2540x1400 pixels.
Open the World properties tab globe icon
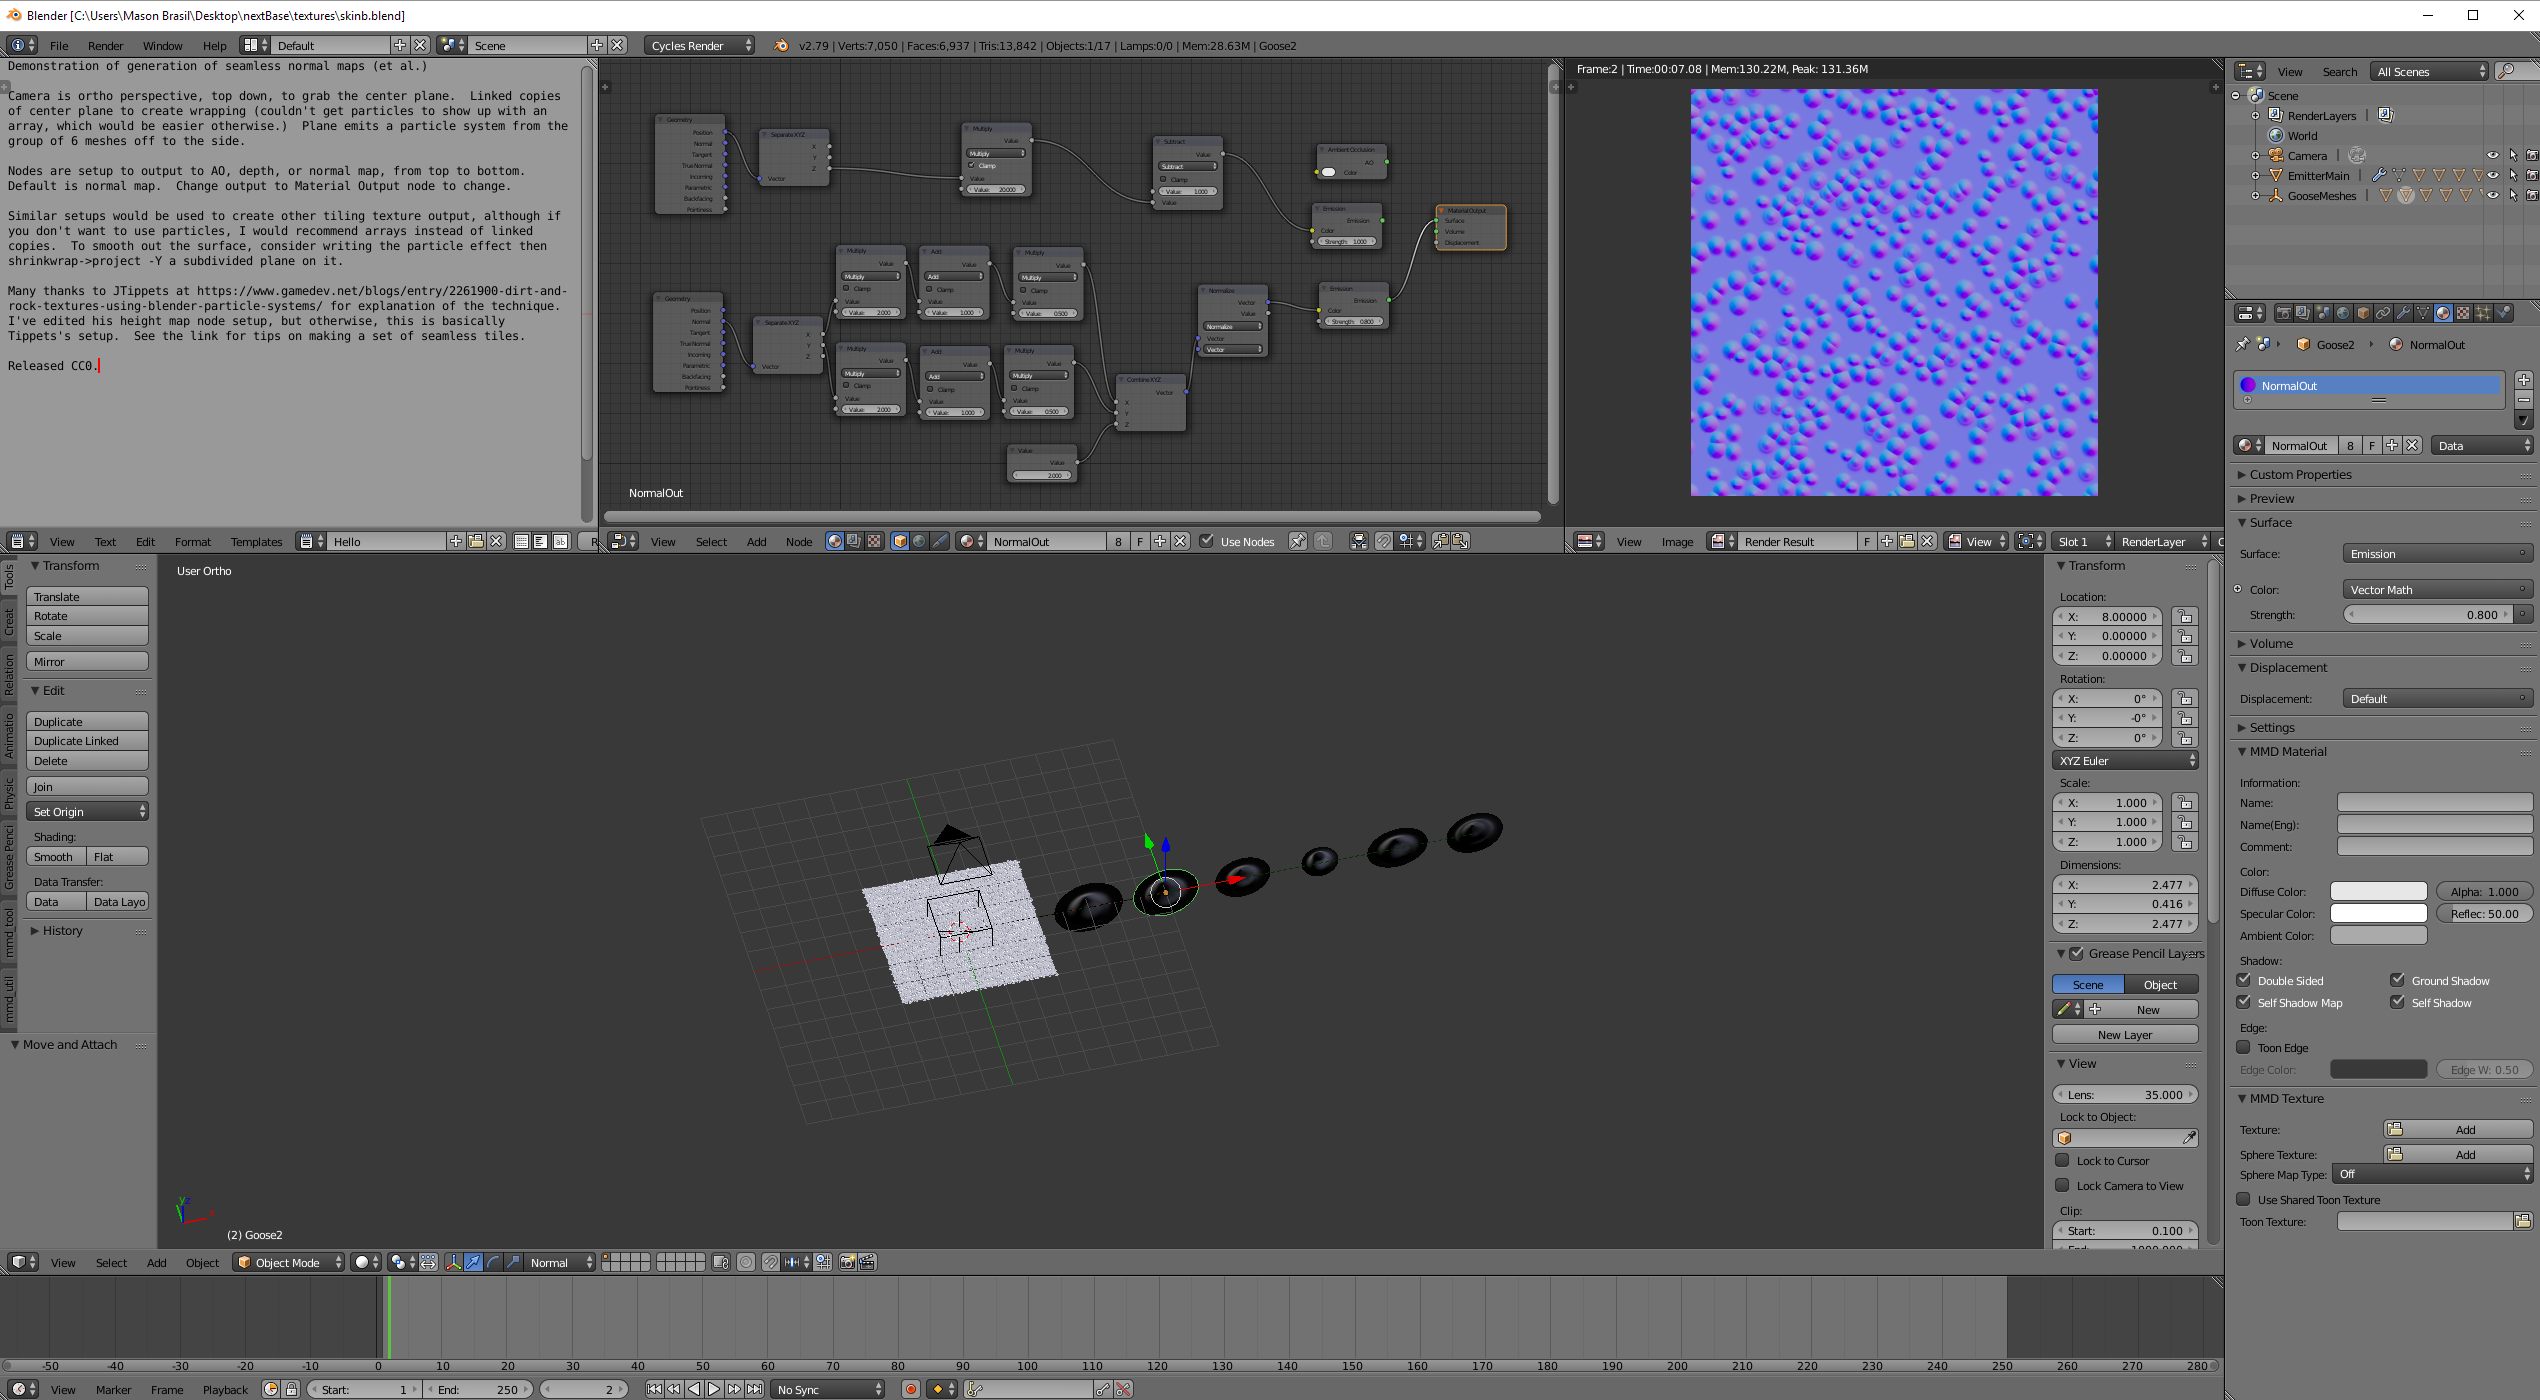pos(2343,313)
